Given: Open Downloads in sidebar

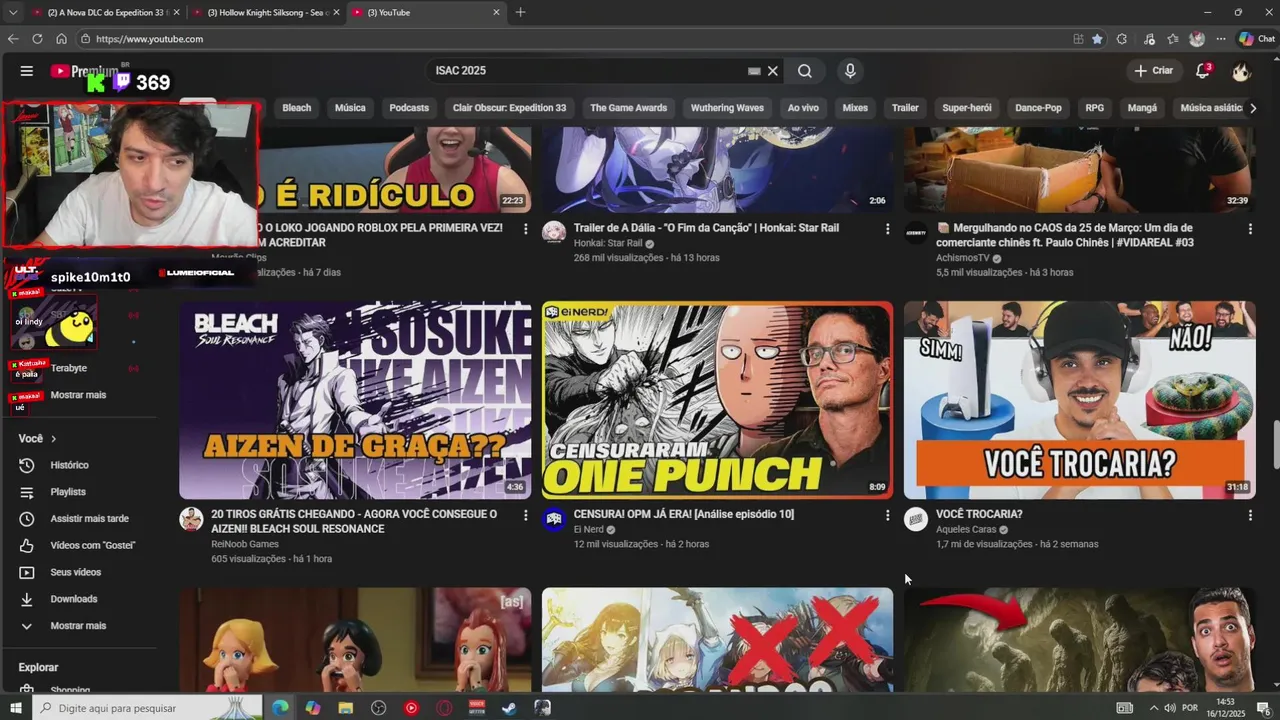Looking at the screenshot, I should click(73, 599).
